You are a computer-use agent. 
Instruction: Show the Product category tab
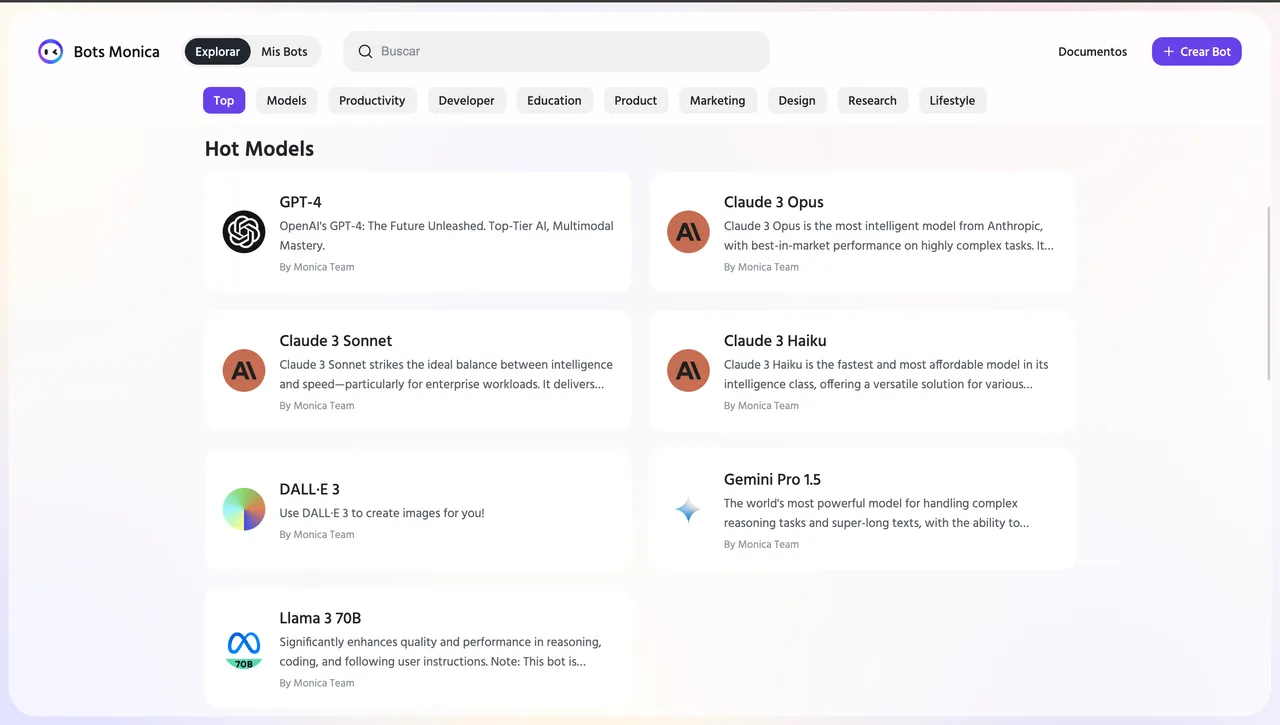(x=636, y=100)
